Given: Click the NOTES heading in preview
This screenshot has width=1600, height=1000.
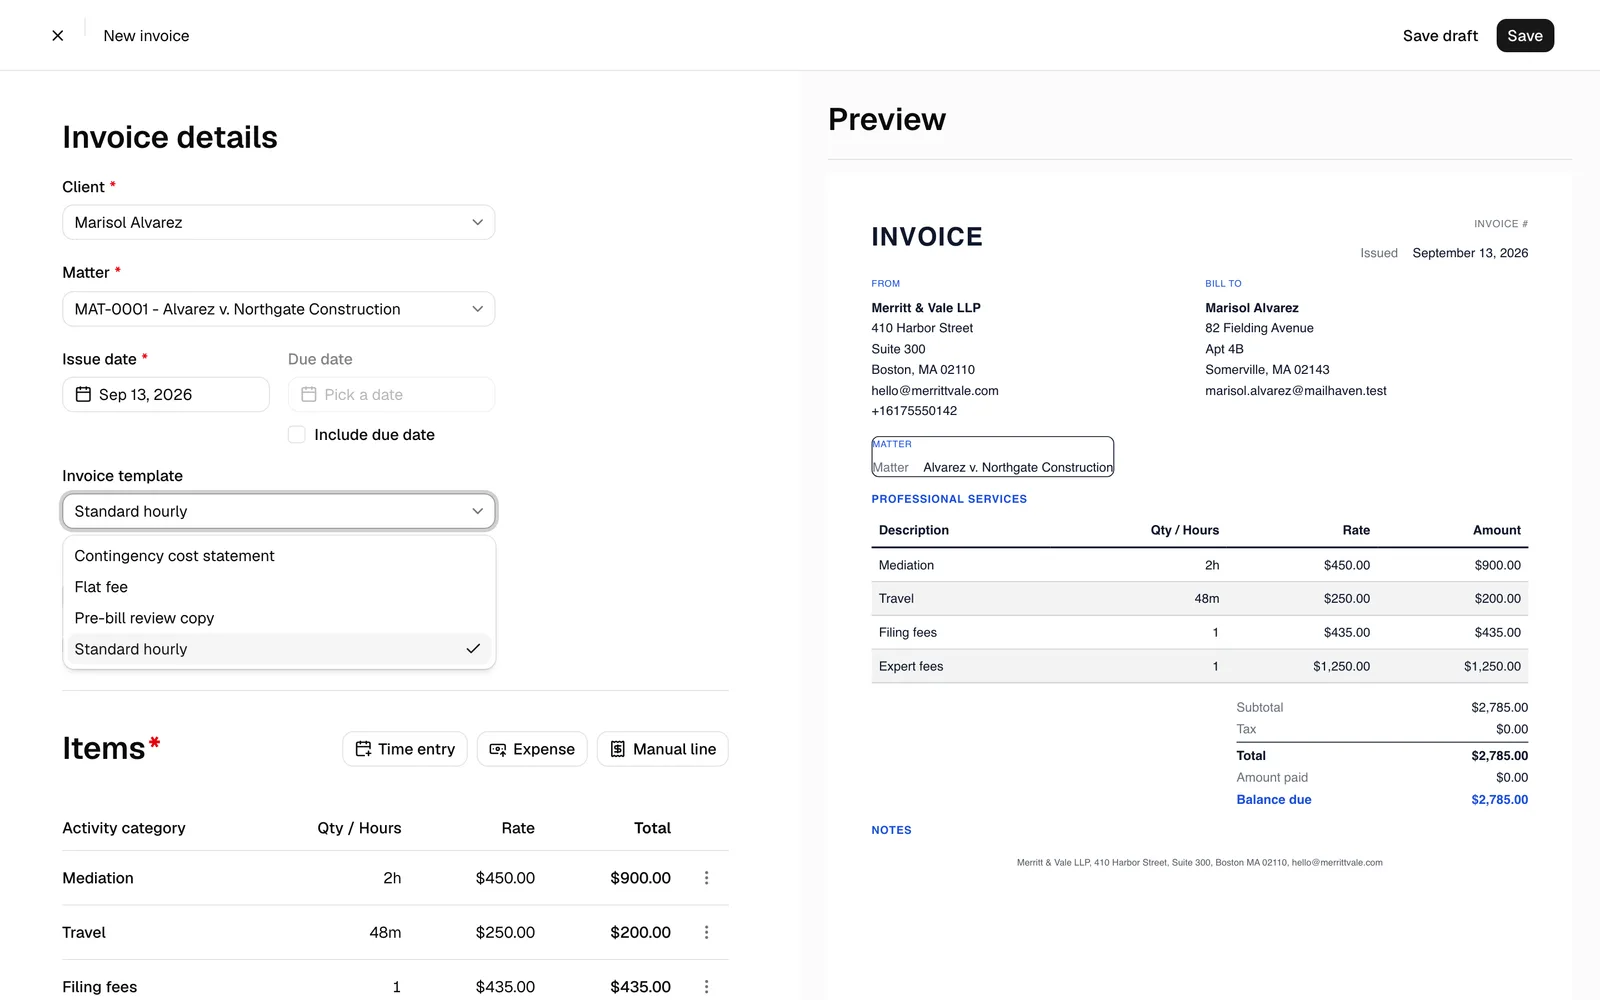Looking at the screenshot, I should click(891, 830).
